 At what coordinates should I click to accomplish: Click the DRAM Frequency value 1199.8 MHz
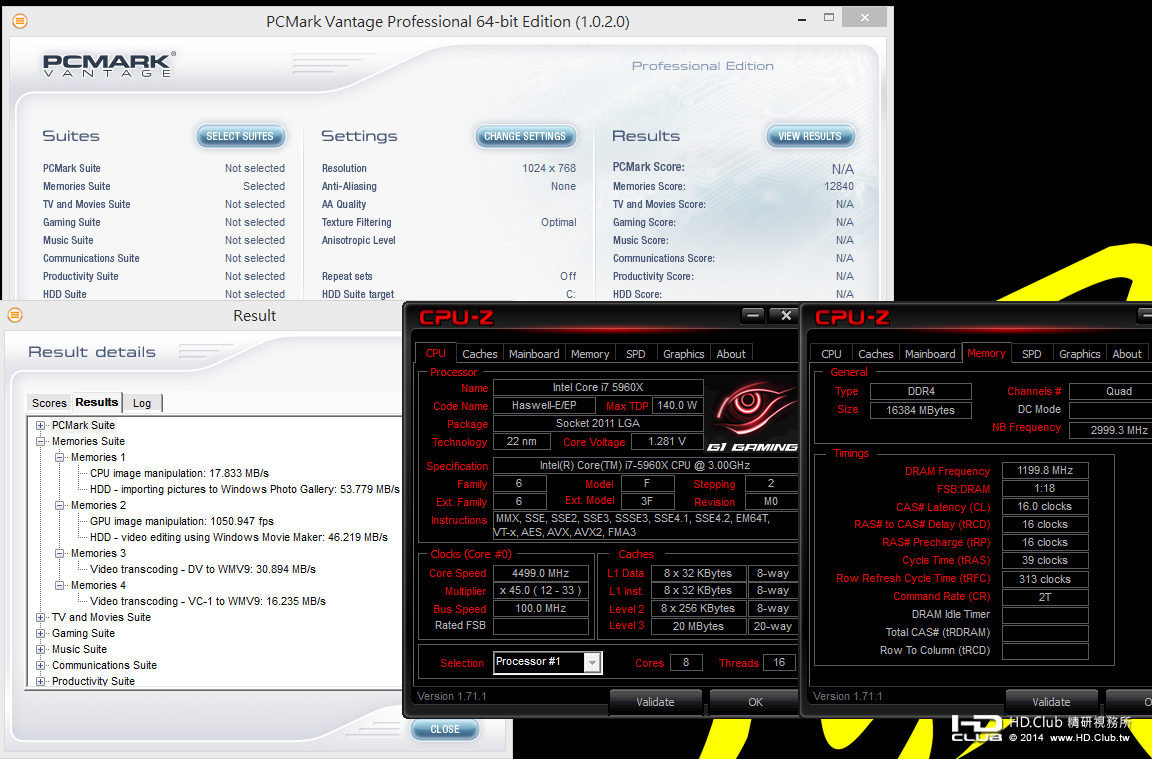pos(1045,470)
